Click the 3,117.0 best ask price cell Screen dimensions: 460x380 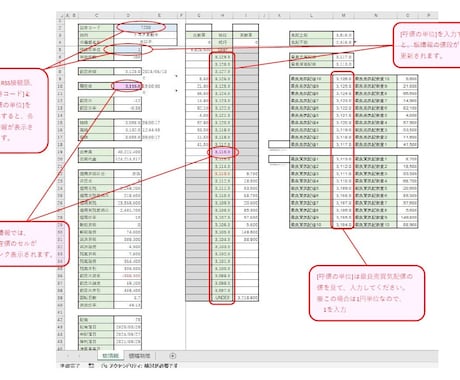point(343,144)
